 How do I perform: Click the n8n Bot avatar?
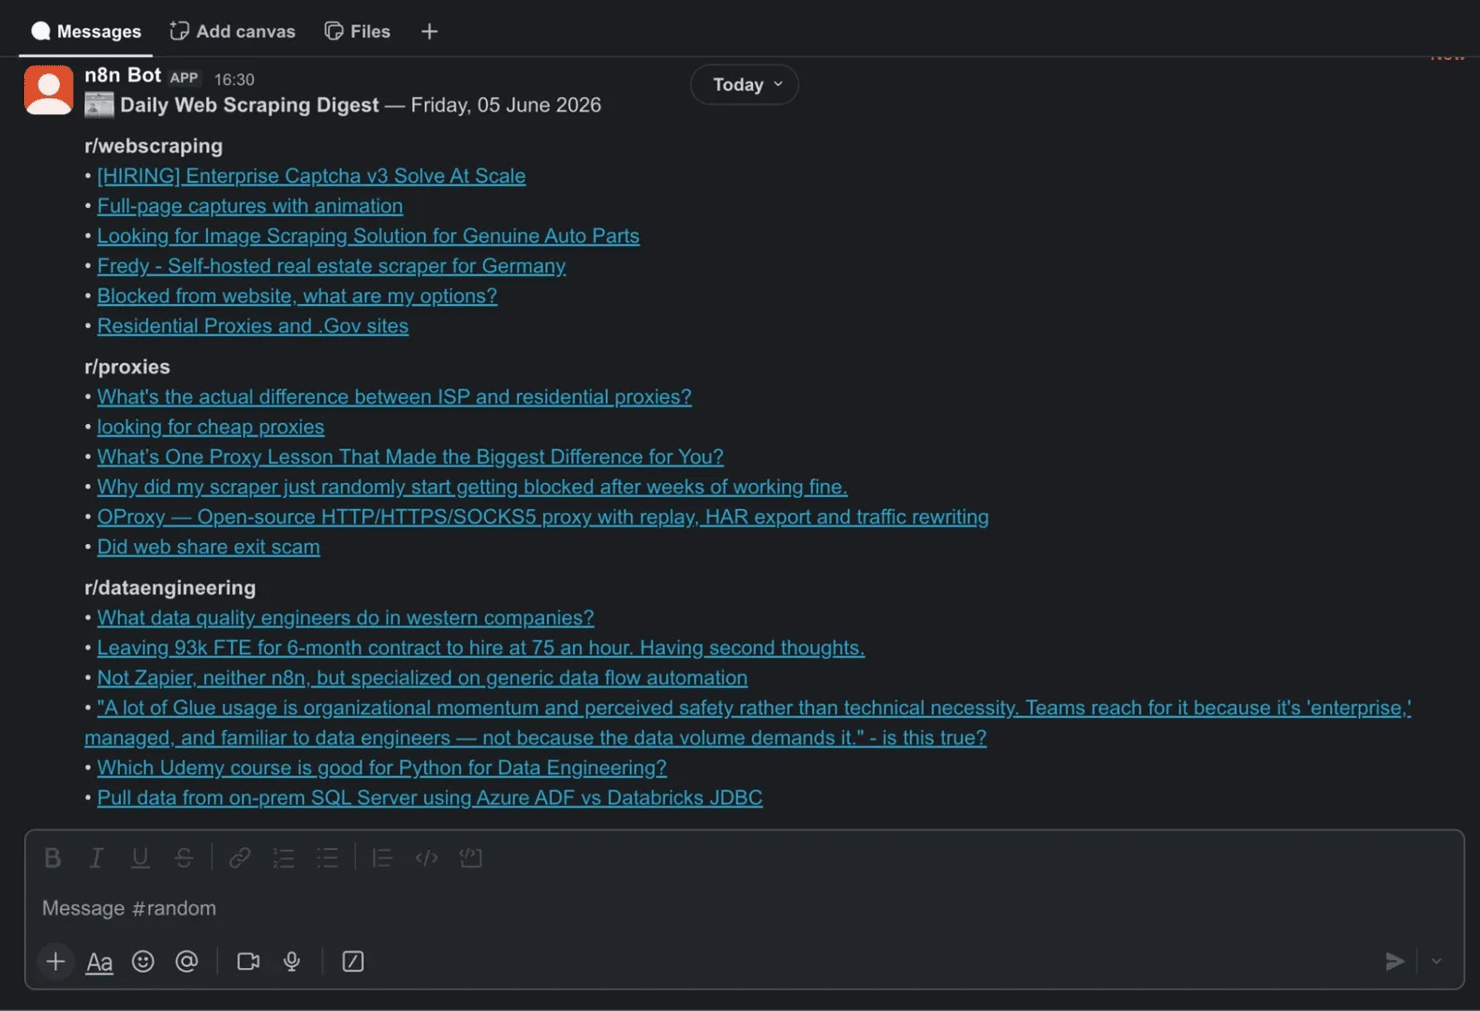coord(48,90)
